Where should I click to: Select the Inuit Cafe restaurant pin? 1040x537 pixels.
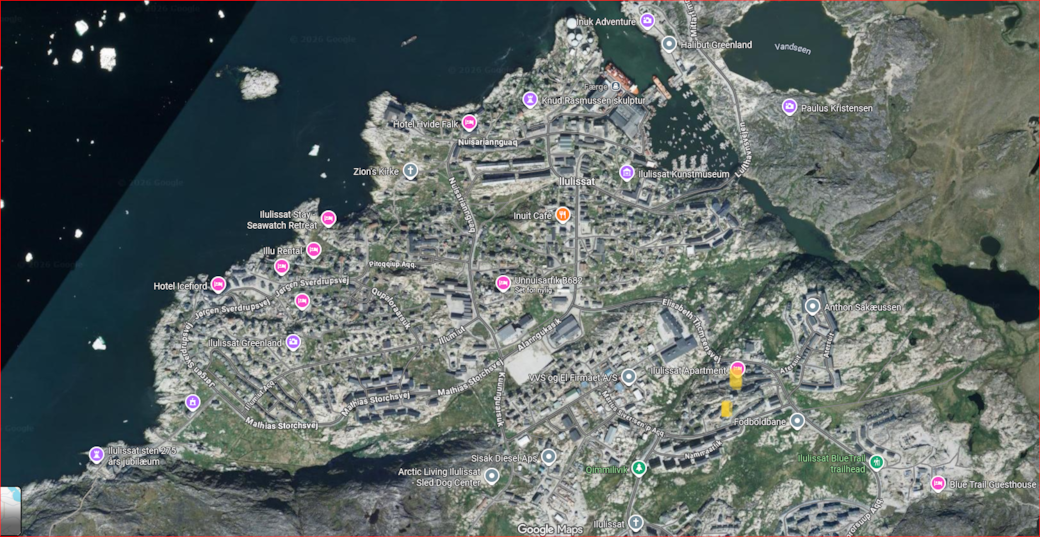point(562,214)
